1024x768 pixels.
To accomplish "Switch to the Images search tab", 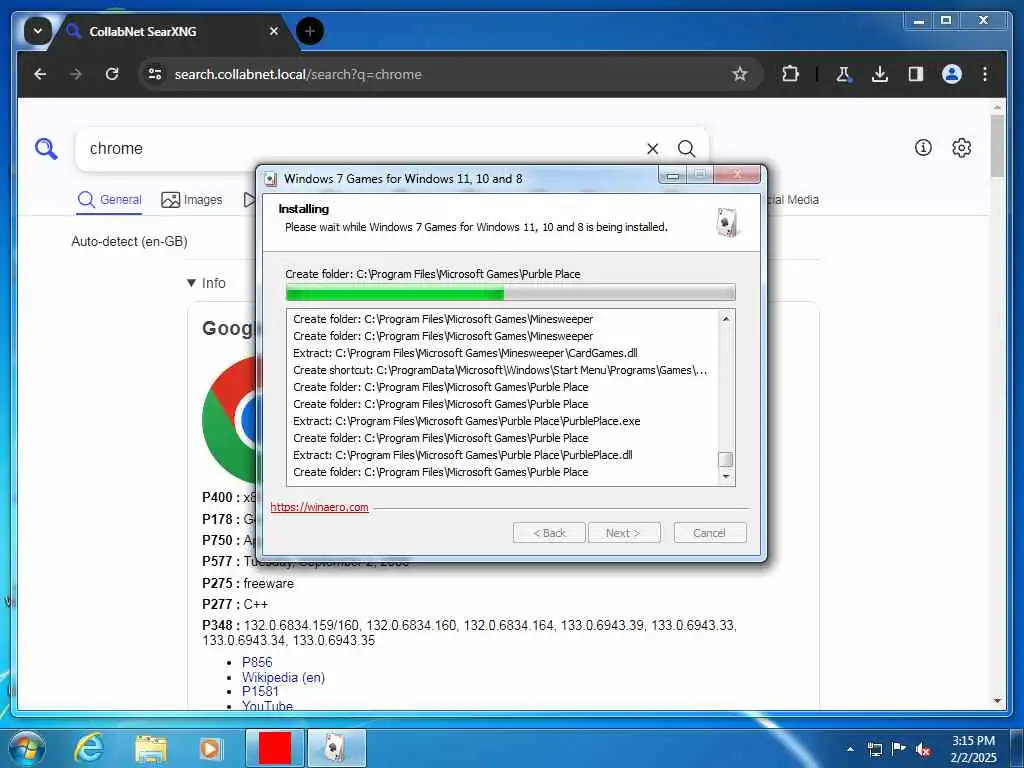I will click(192, 200).
